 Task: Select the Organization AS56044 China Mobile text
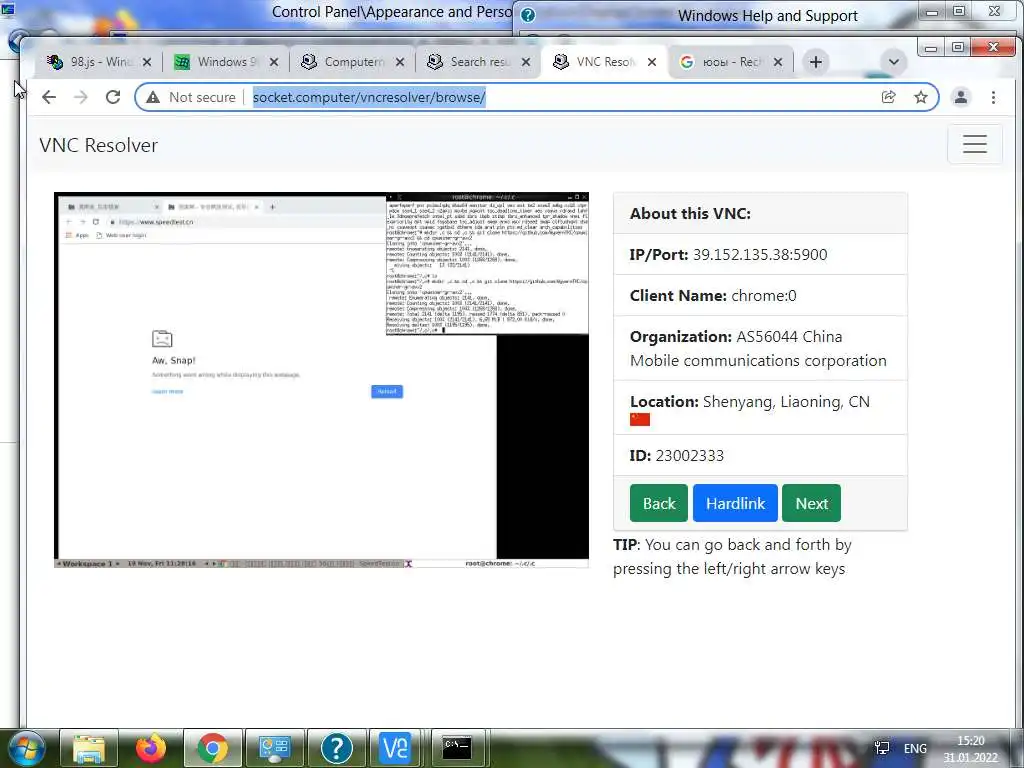point(758,349)
